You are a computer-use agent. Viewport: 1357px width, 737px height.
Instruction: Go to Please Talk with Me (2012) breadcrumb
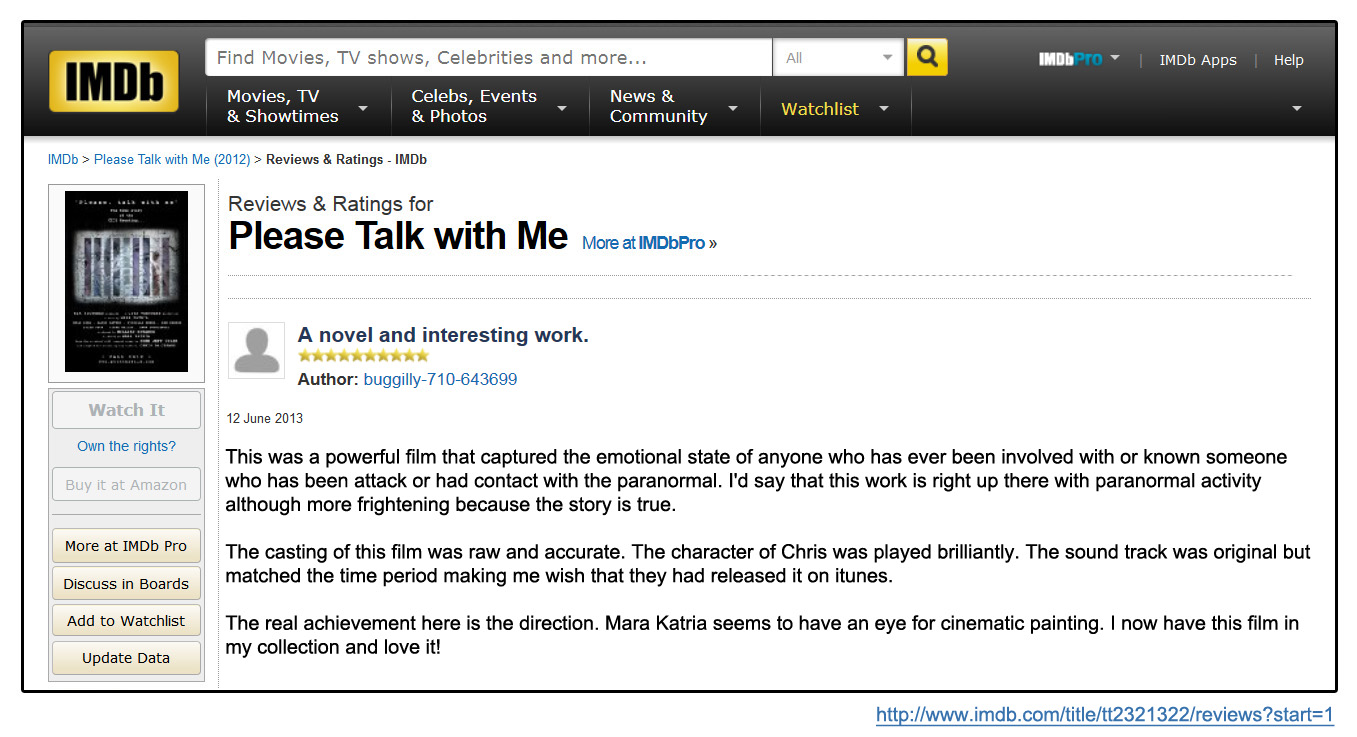pos(172,160)
